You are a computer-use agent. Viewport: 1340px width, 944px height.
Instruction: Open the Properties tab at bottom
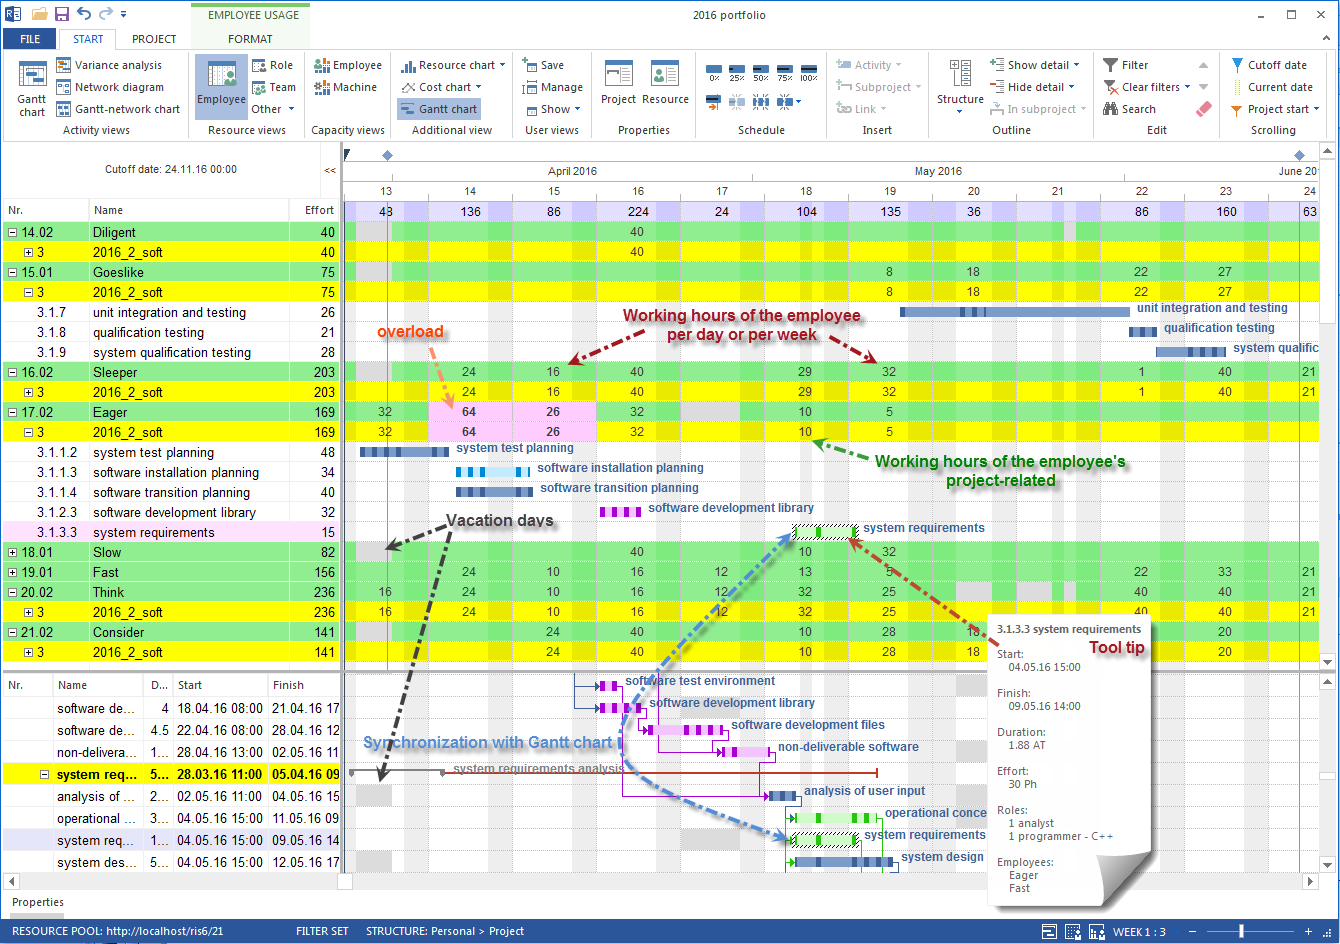click(38, 902)
